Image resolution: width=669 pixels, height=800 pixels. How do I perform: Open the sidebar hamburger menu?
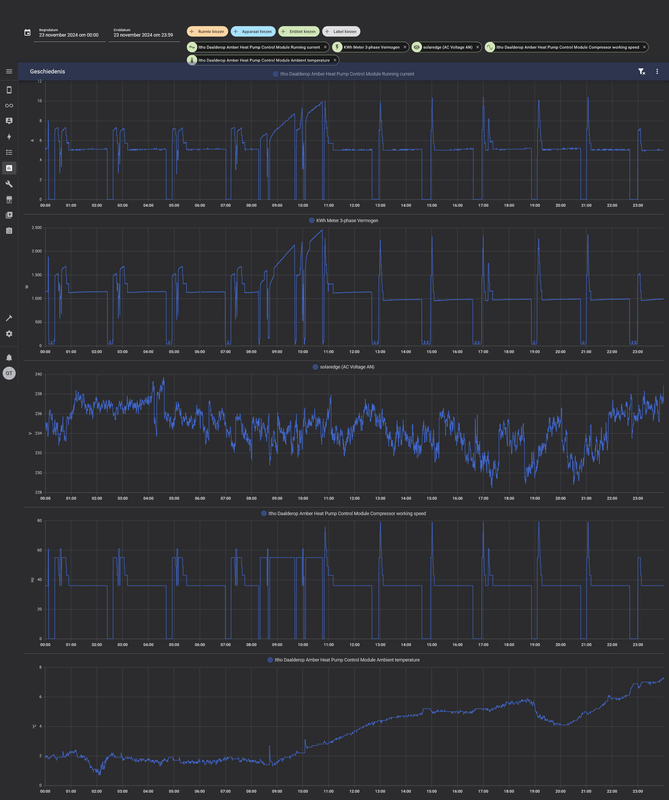9,71
